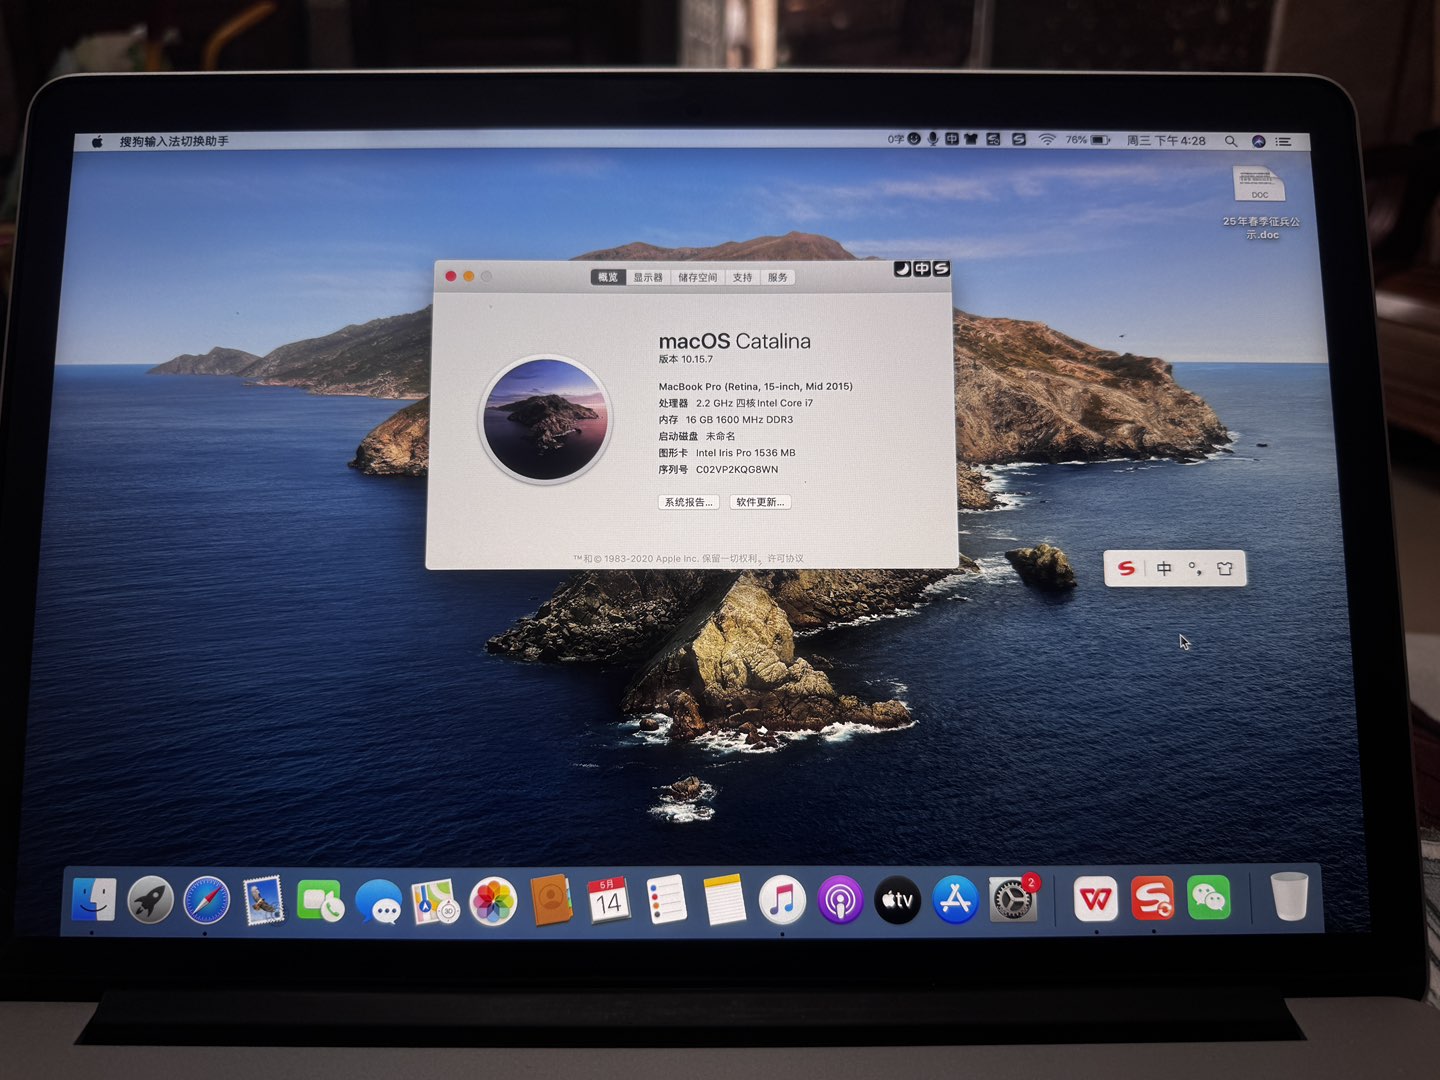Open the Apple menu
The width and height of the screenshot is (1440, 1080).
[97, 141]
